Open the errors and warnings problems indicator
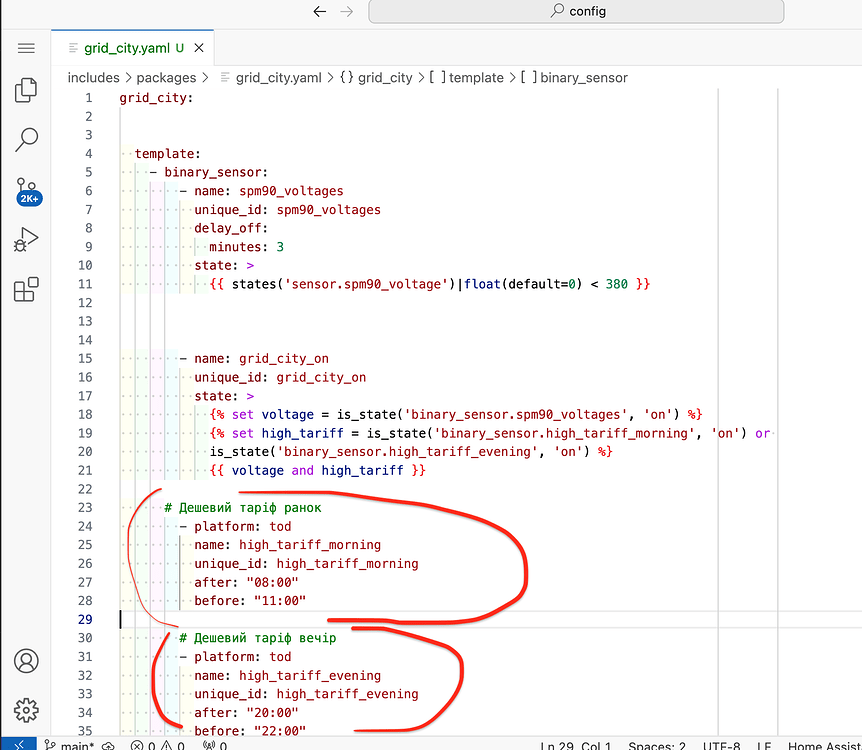This screenshot has width=862, height=750. point(157,746)
